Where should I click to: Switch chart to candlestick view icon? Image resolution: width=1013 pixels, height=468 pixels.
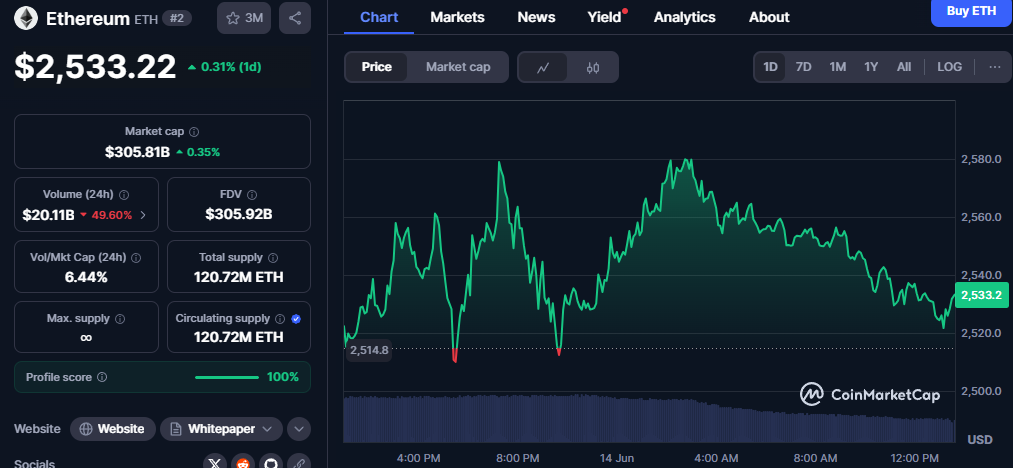click(x=592, y=67)
